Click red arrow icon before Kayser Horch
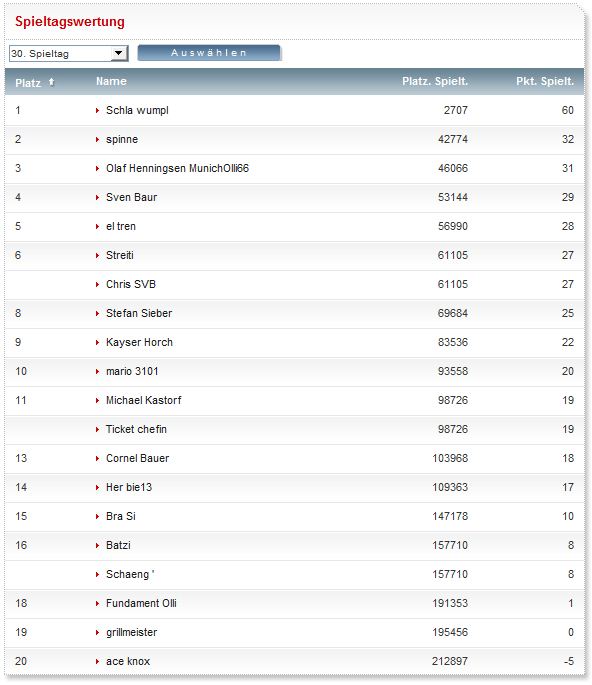The height and width of the screenshot is (685, 592). [x=97, y=342]
